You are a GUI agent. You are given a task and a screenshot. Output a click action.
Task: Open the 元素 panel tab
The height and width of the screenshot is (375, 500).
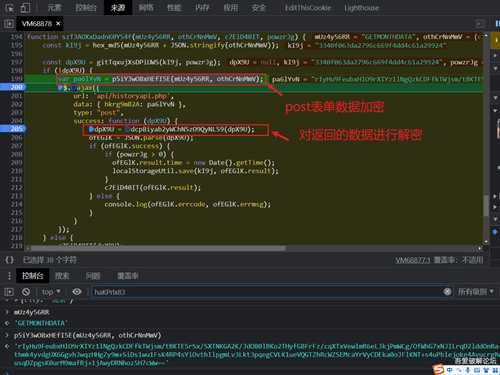click(x=54, y=8)
